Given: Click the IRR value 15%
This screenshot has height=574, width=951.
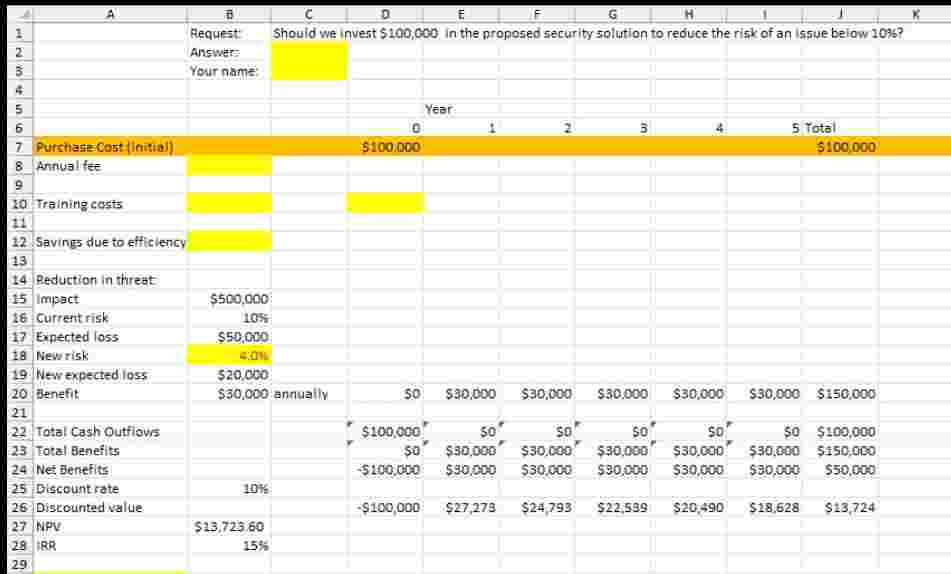Looking at the screenshot, I should pyautogui.click(x=255, y=545).
